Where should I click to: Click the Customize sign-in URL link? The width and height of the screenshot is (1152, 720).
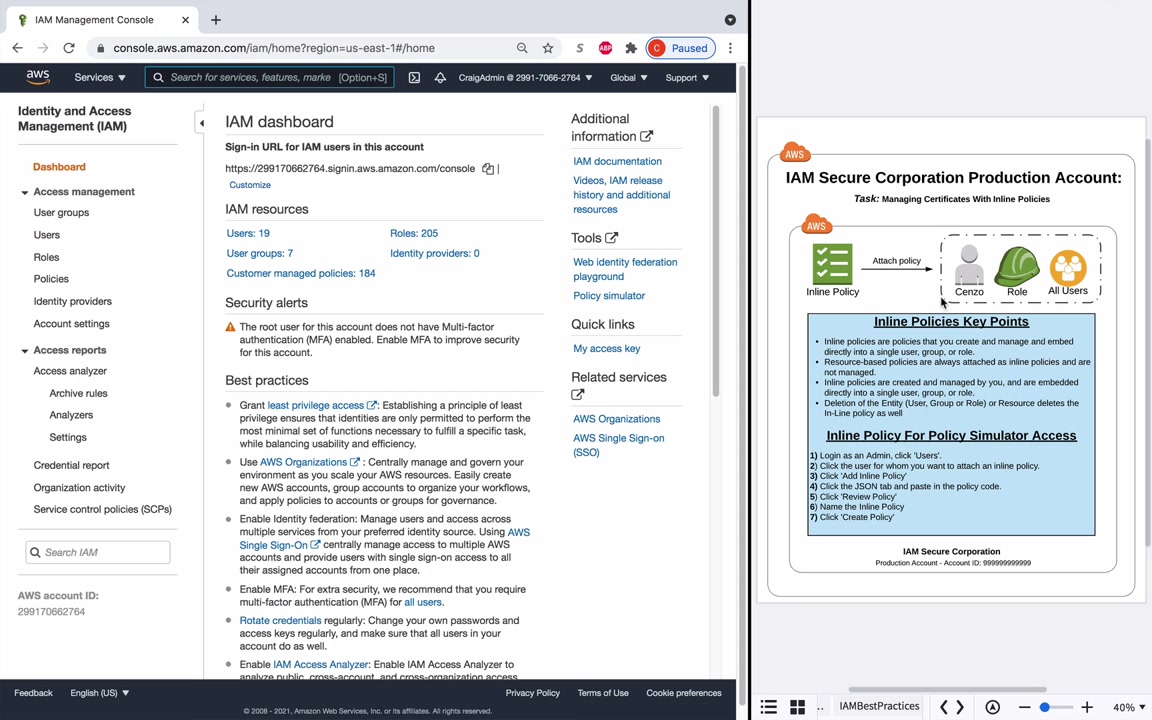[250, 185]
